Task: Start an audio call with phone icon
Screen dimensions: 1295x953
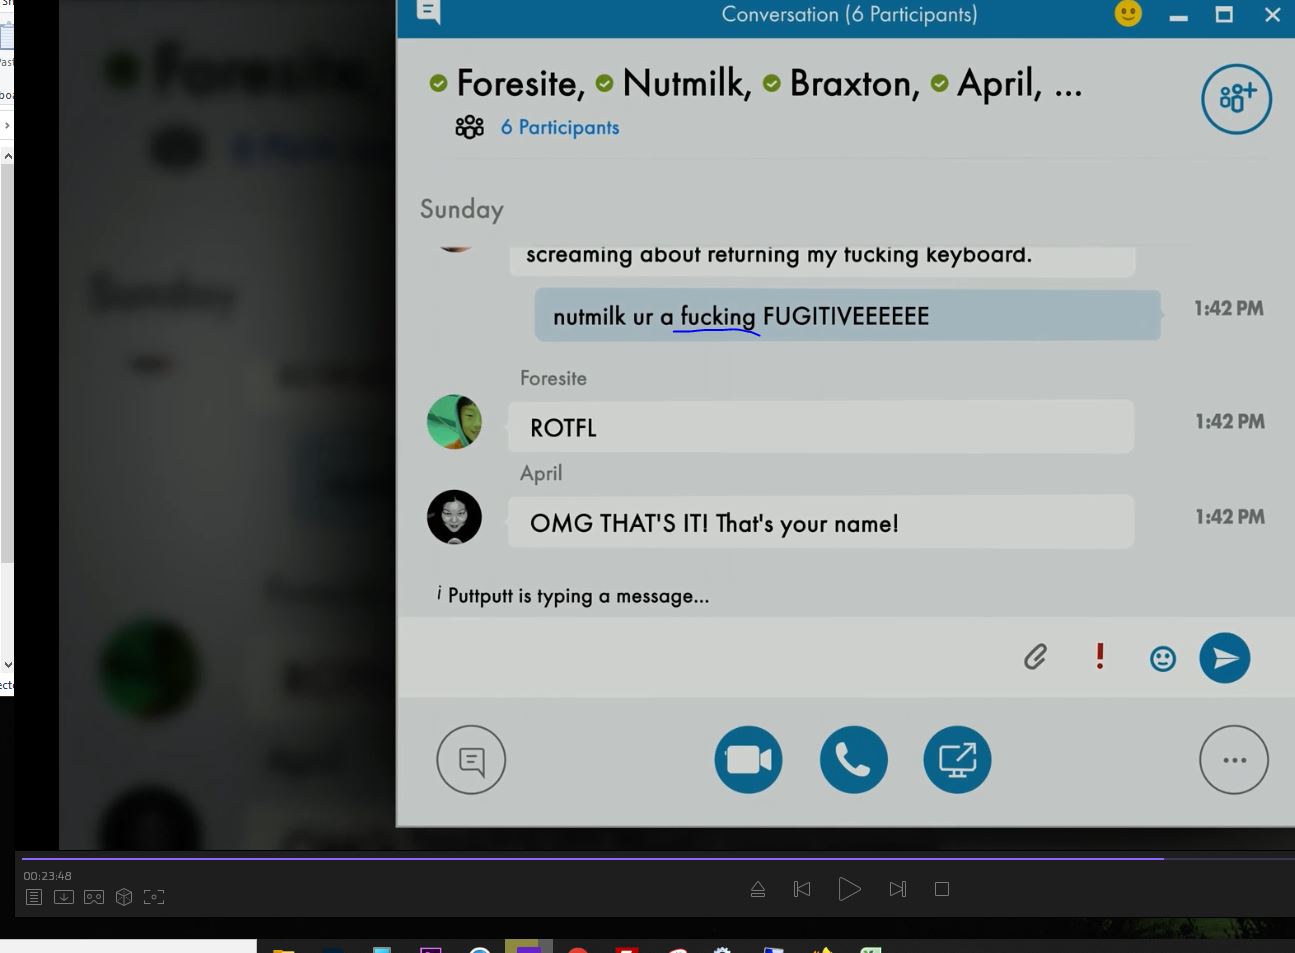Action: click(x=853, y=760)
